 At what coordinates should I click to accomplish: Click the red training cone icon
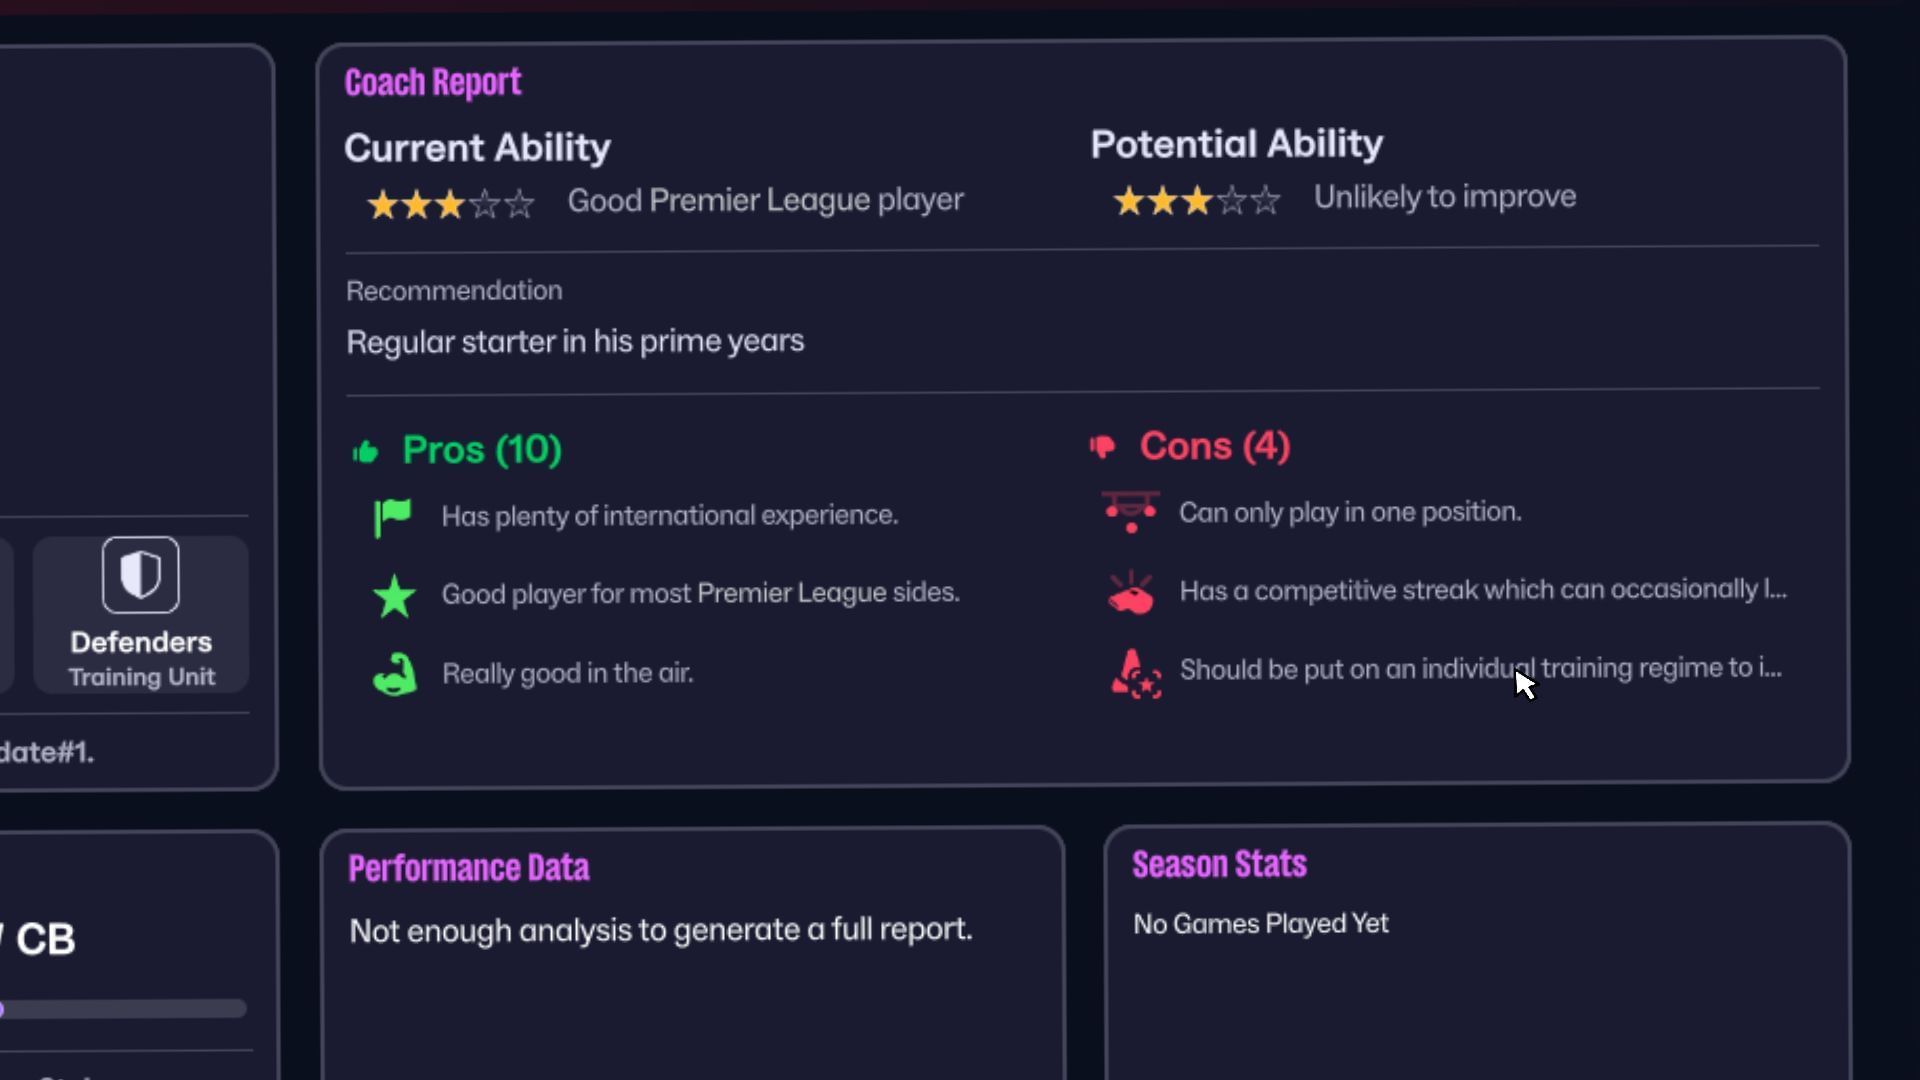tap(1135, 673)
